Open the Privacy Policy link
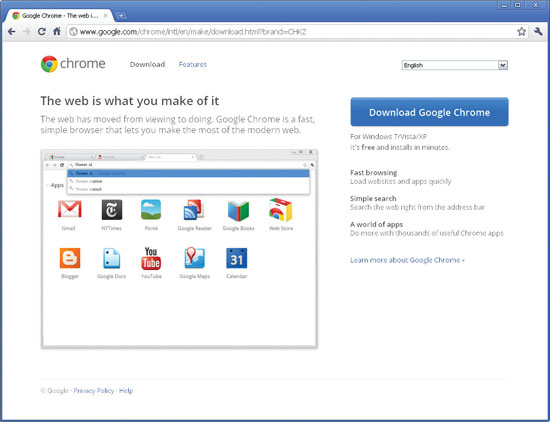 (x=94, y=390)
